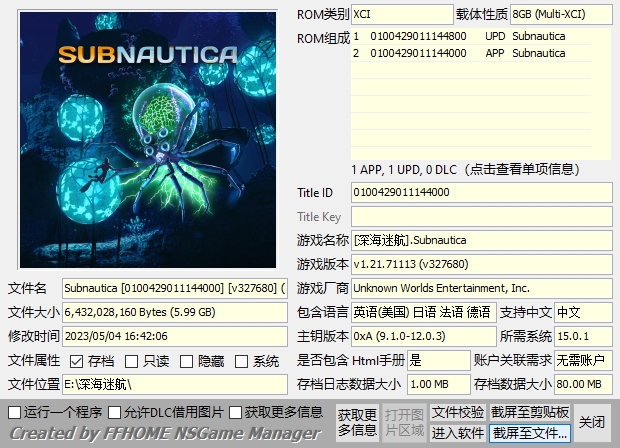Enable the 运行一个程序 option
Screen dimensions: 620x448
point(14,412)
